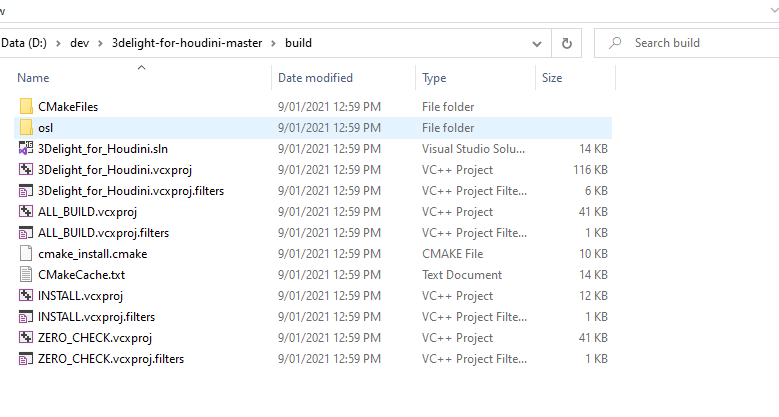This screenshot has width=779, height=417.
Task: Click the 3Delight_for_Houdini.sln Visual Studio icon
Action: pyautogui.click(x=27, y=149)
